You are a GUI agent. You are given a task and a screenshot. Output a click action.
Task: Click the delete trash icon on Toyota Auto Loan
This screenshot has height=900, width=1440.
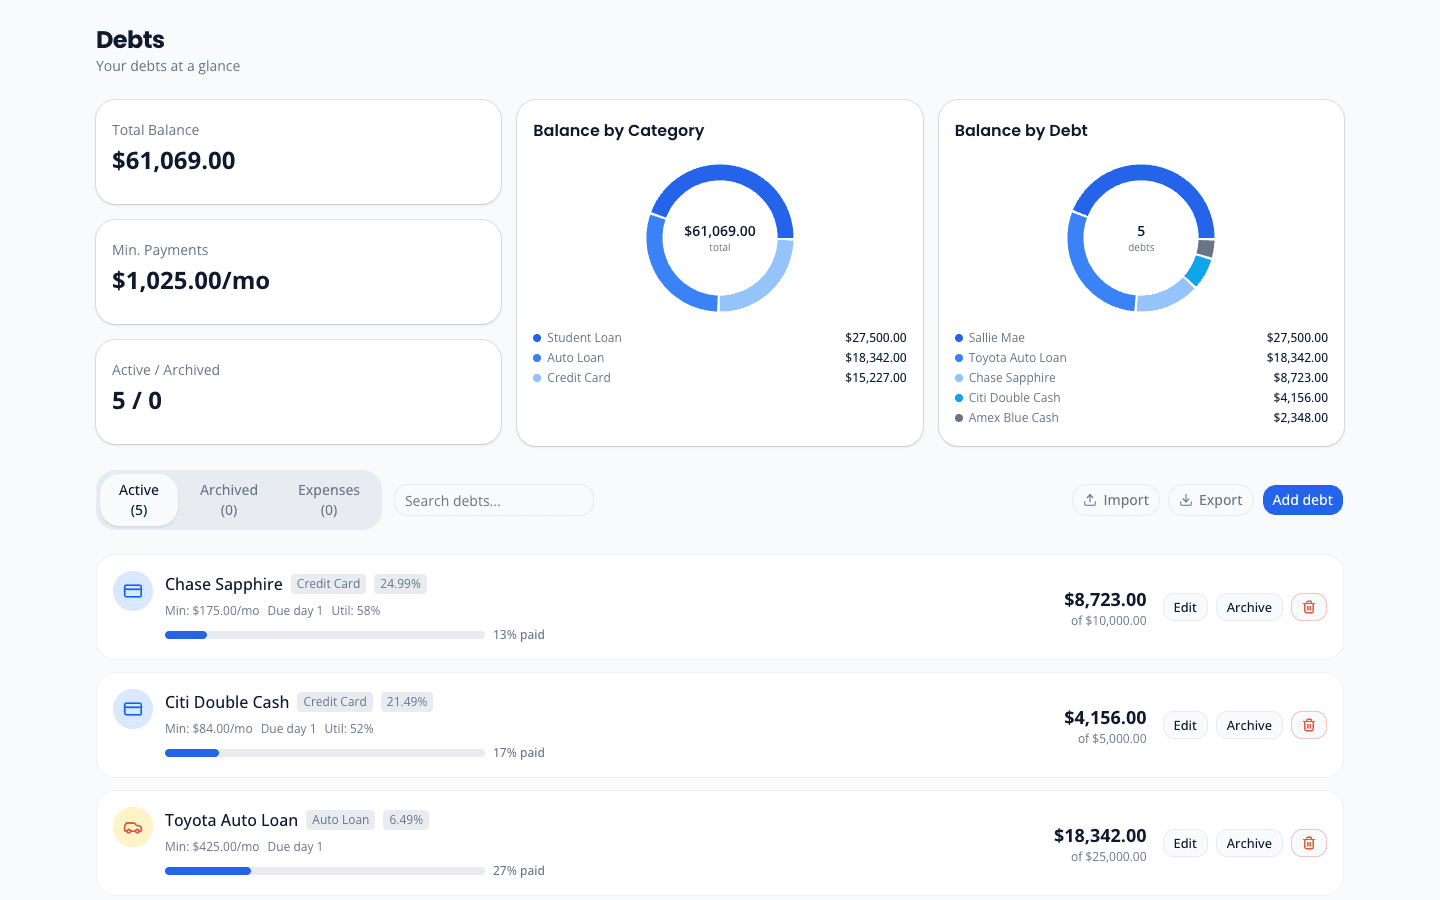(1308, 843)
